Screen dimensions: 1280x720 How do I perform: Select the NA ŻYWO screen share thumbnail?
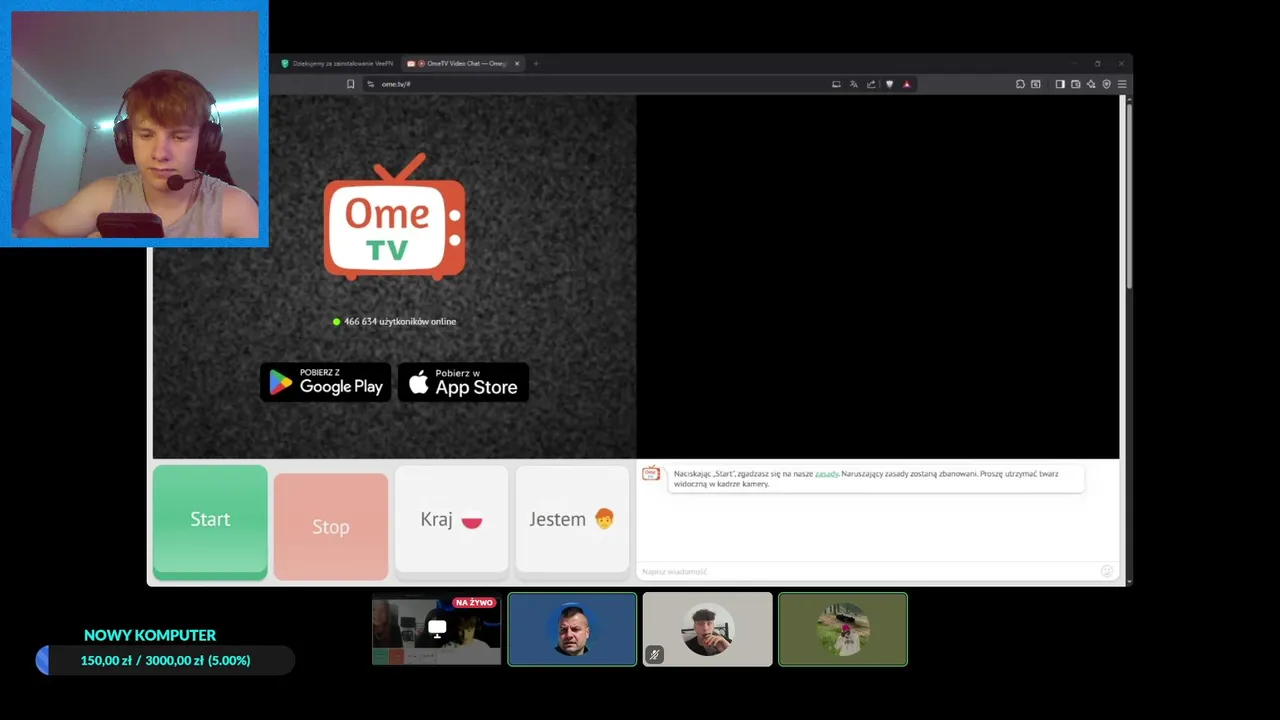point(437,629)
